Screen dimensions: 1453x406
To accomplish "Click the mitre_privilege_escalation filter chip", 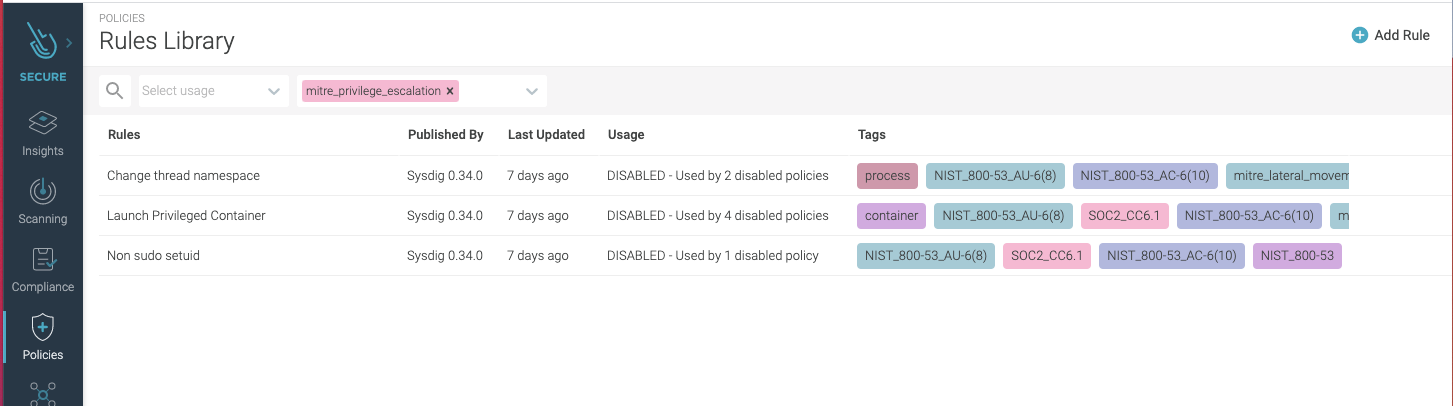I will click(x=380, y=91).
